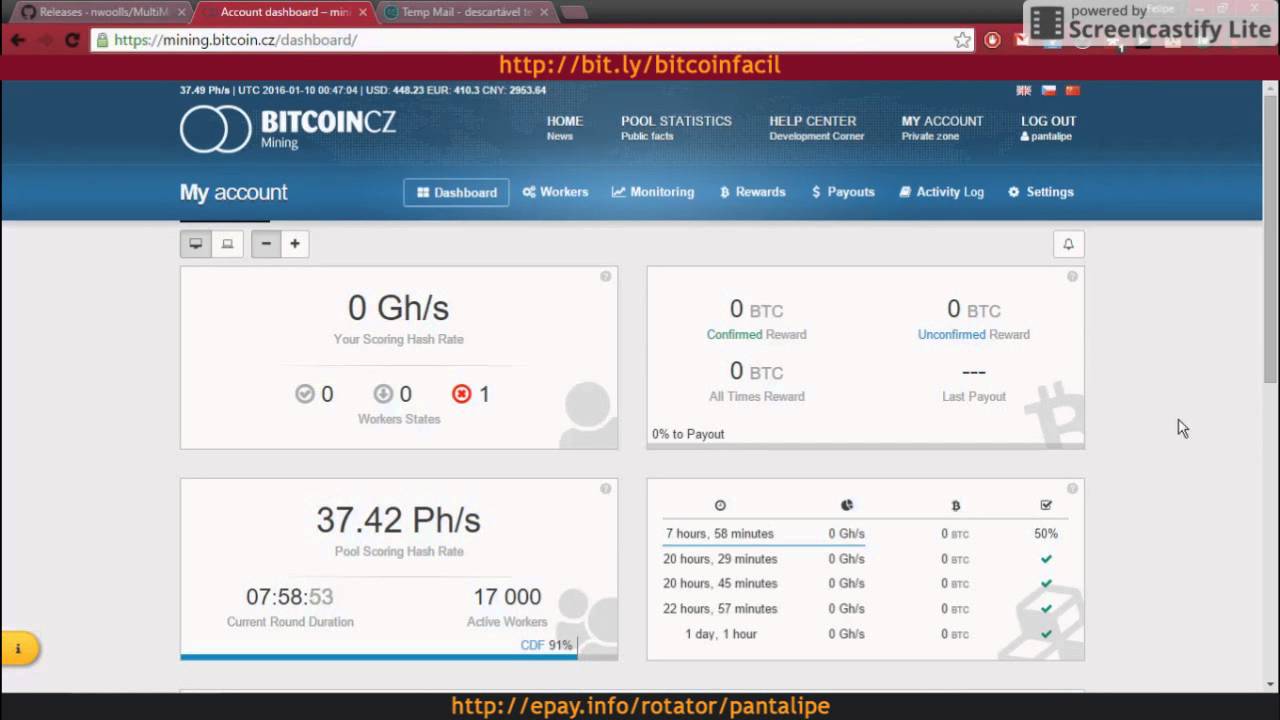Open POOL STATISTICS menu

[x=676, y=127]
